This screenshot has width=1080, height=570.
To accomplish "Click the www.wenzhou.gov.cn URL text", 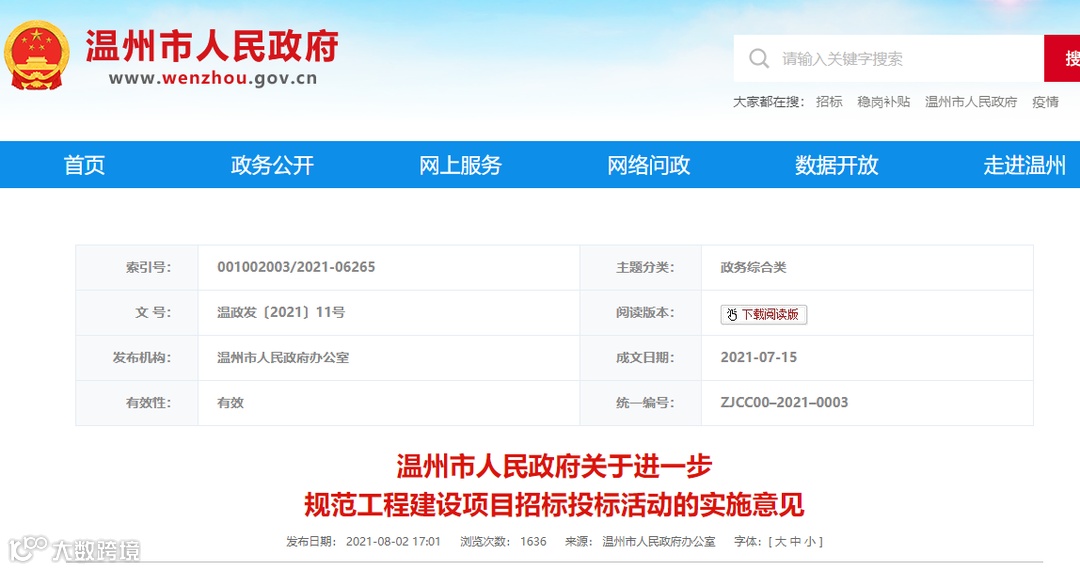I will (x=213, y=78).
